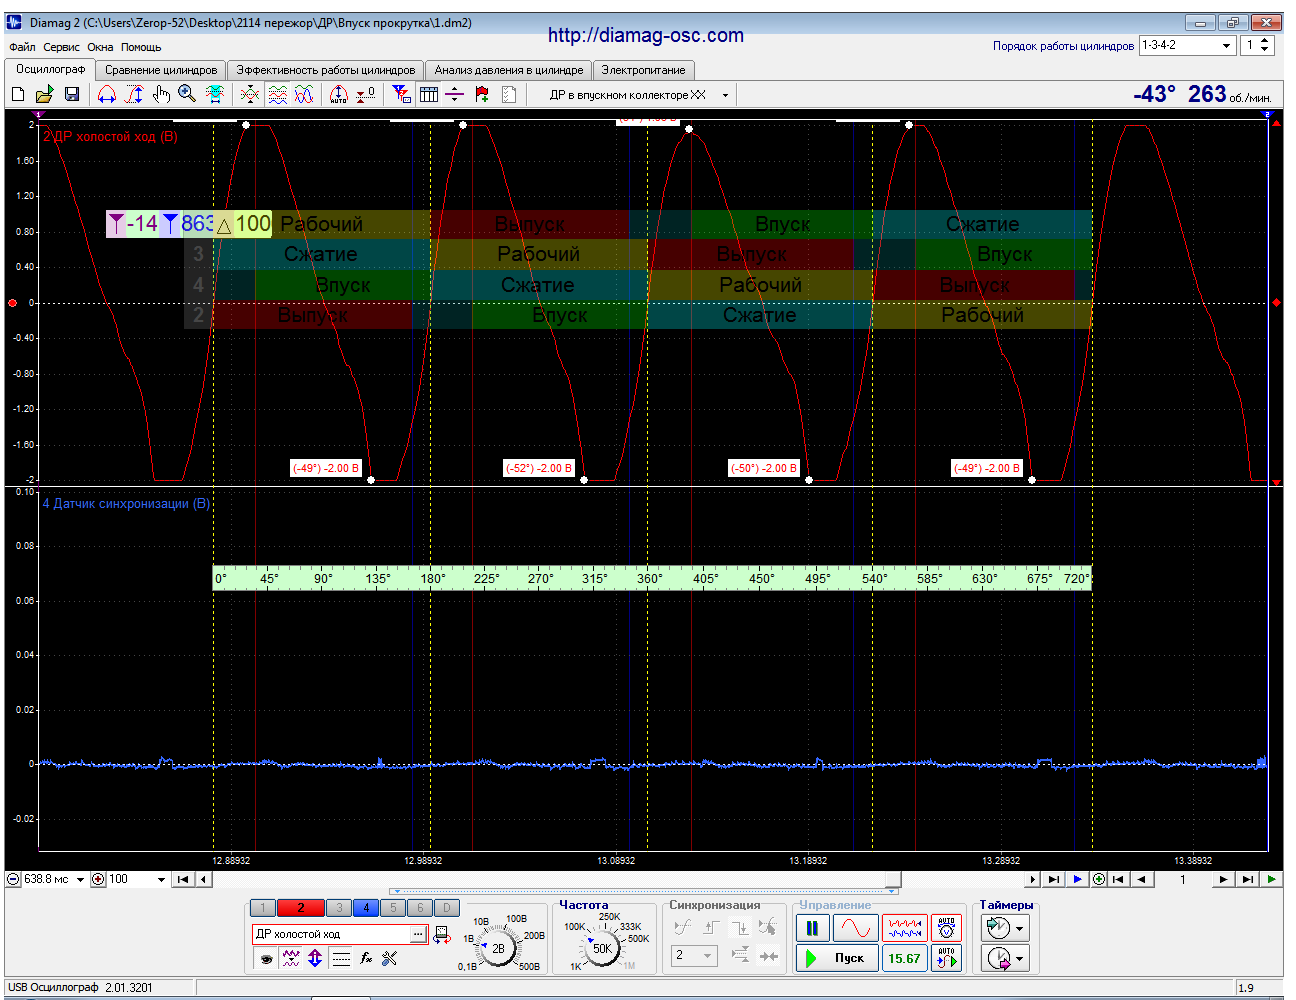The height and width of the screenshot is (1000, 1296).
Task: Click the horizontal divider split icon
Action: coord(455,94)
